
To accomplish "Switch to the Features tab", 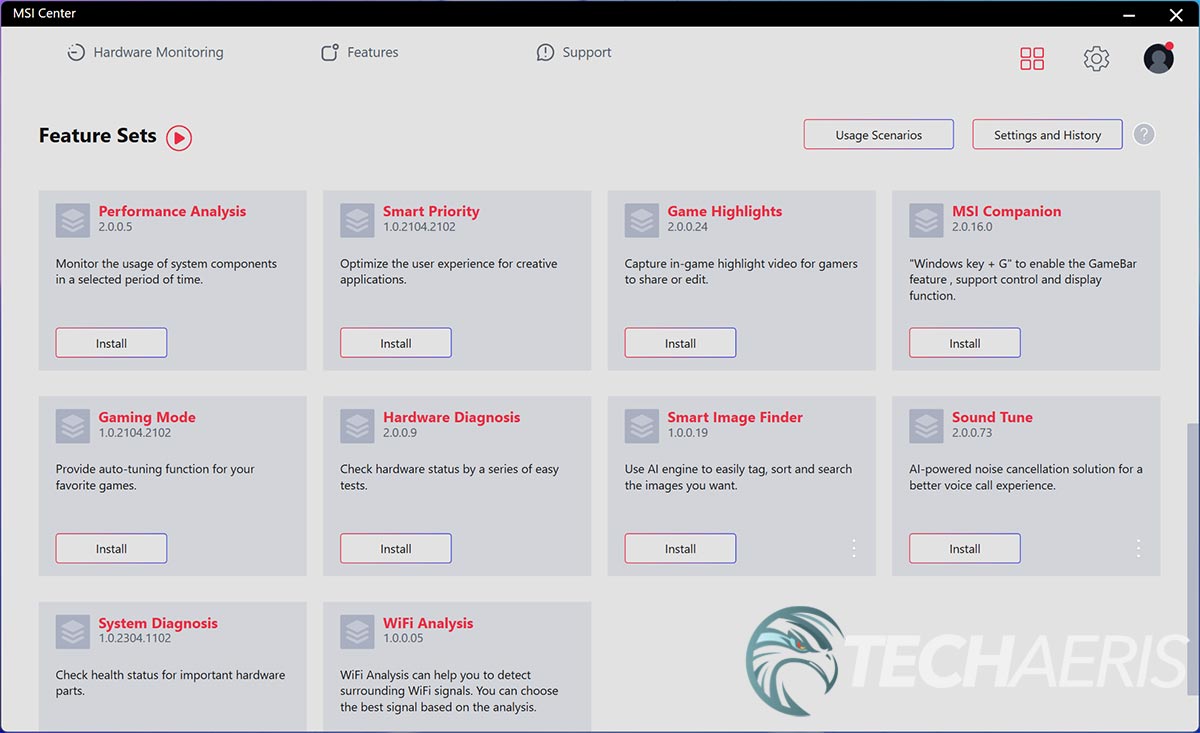I will tap(359, 53).
